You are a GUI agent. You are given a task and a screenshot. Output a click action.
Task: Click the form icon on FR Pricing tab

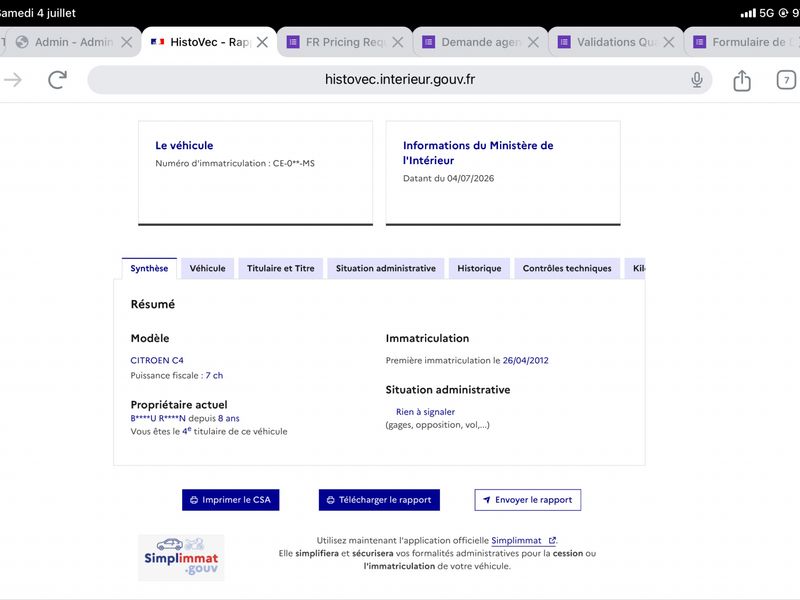click(293, 42)
